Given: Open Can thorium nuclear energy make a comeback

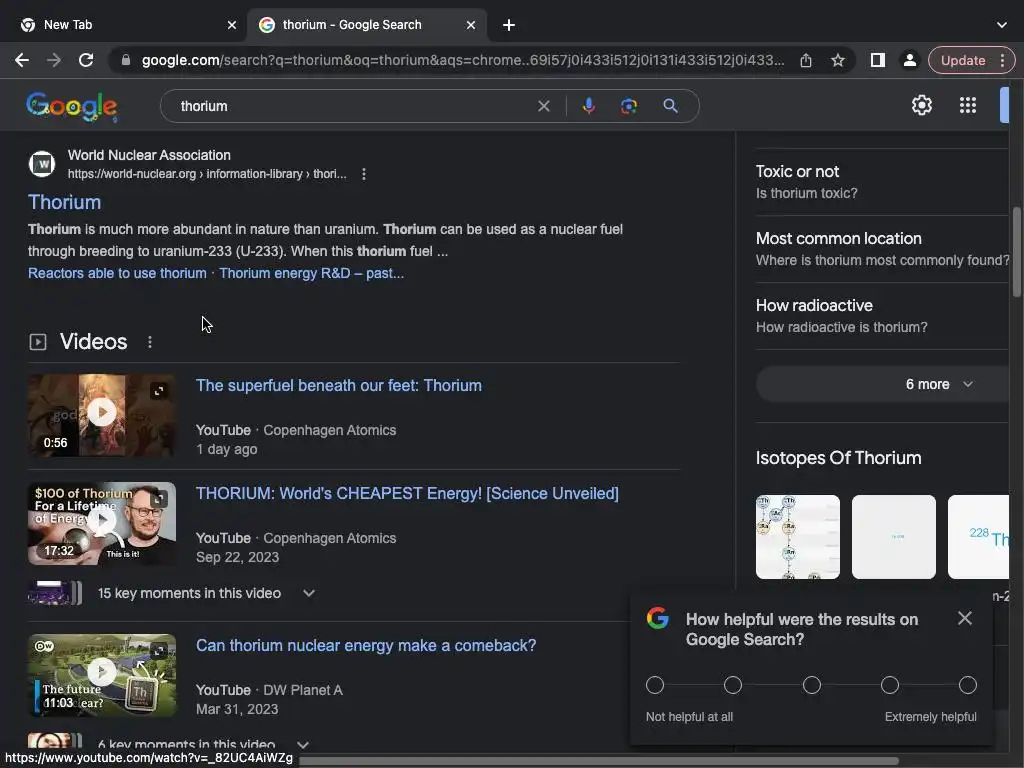Looking at the screenshot, I should [366, 646].
